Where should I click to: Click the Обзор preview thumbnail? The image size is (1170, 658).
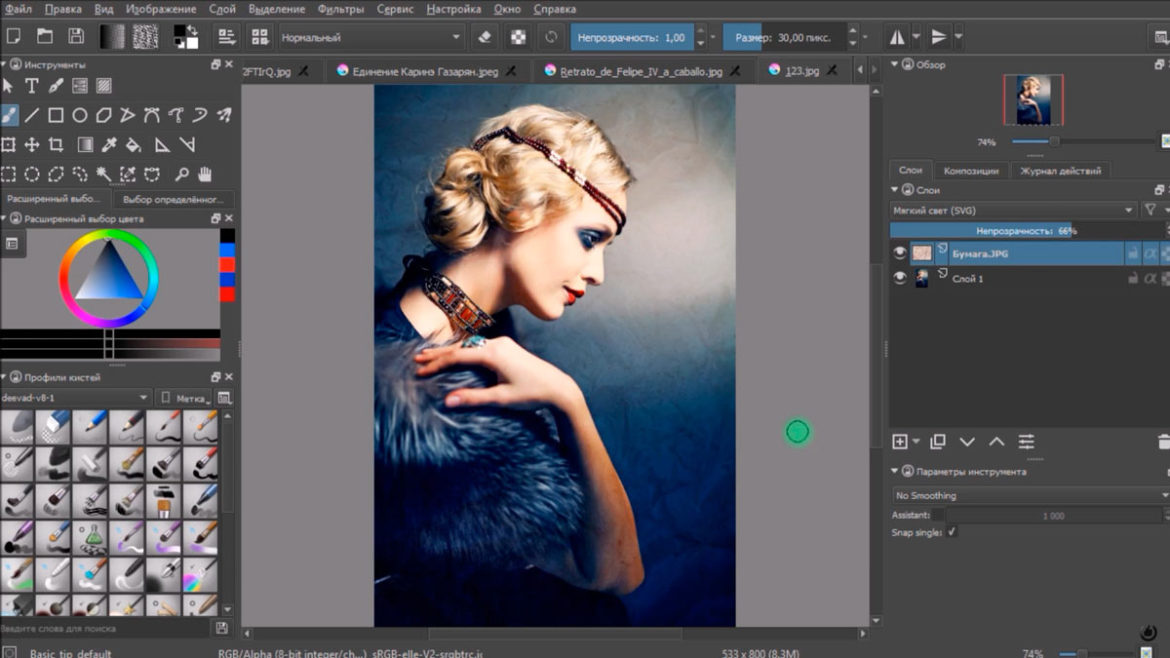1033,100
